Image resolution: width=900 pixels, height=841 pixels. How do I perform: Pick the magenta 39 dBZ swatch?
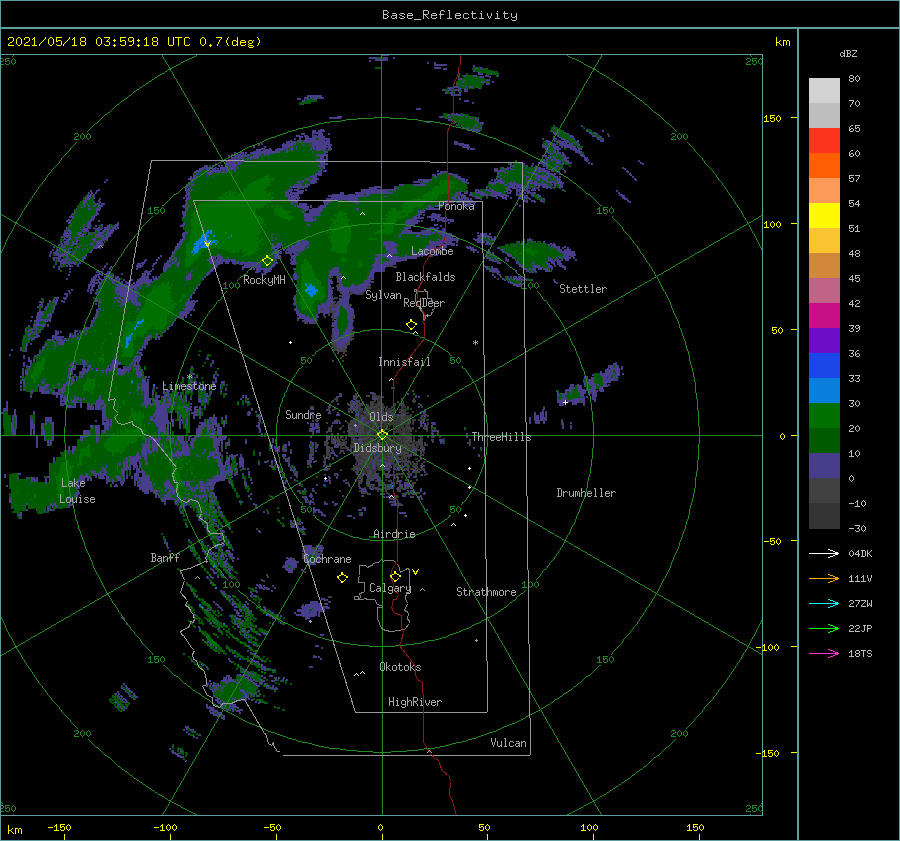point(824,316)
